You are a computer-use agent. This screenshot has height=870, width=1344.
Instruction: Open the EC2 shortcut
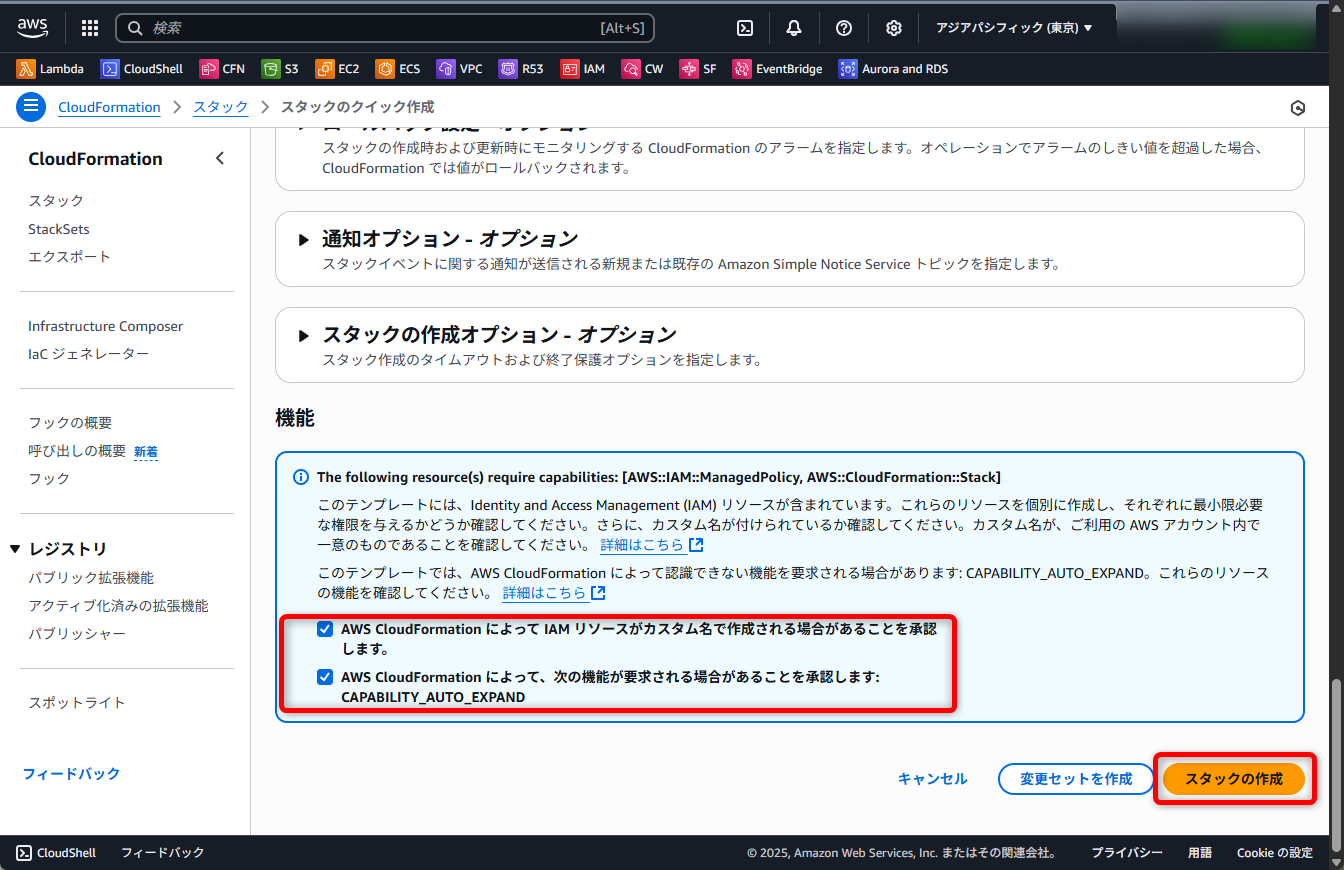(338, 69)
